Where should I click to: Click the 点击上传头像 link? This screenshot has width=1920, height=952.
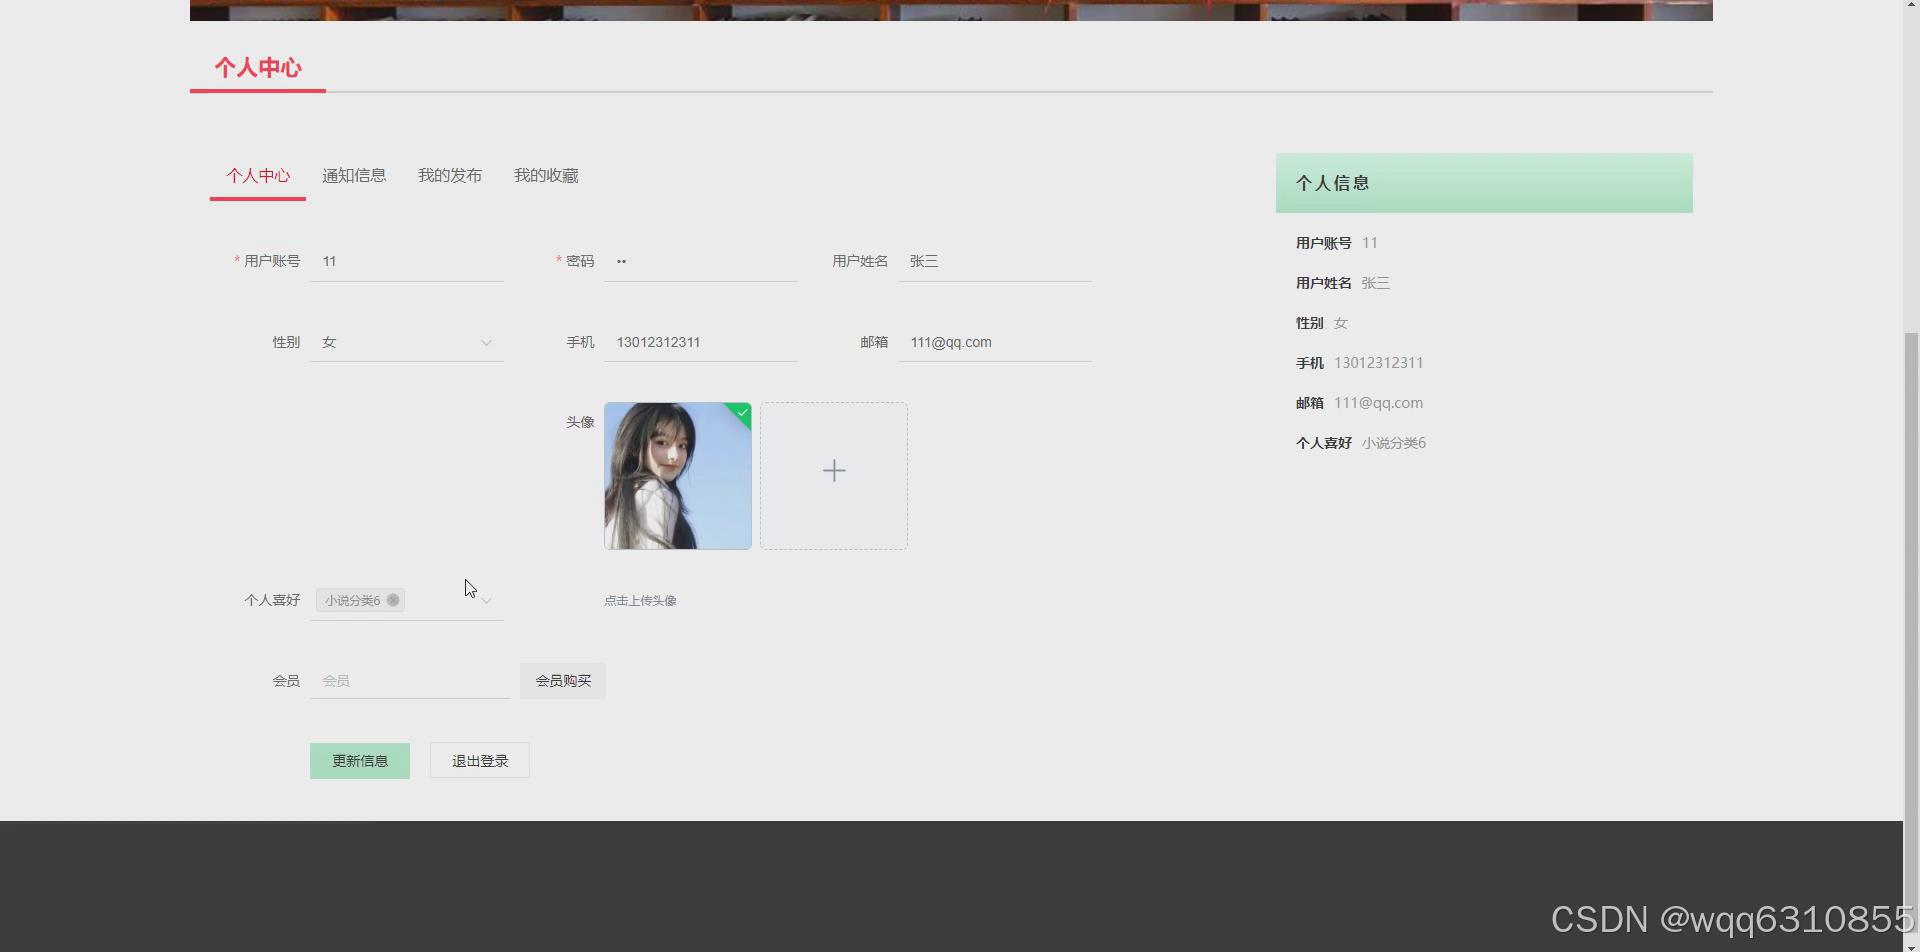tap(640, 600)
